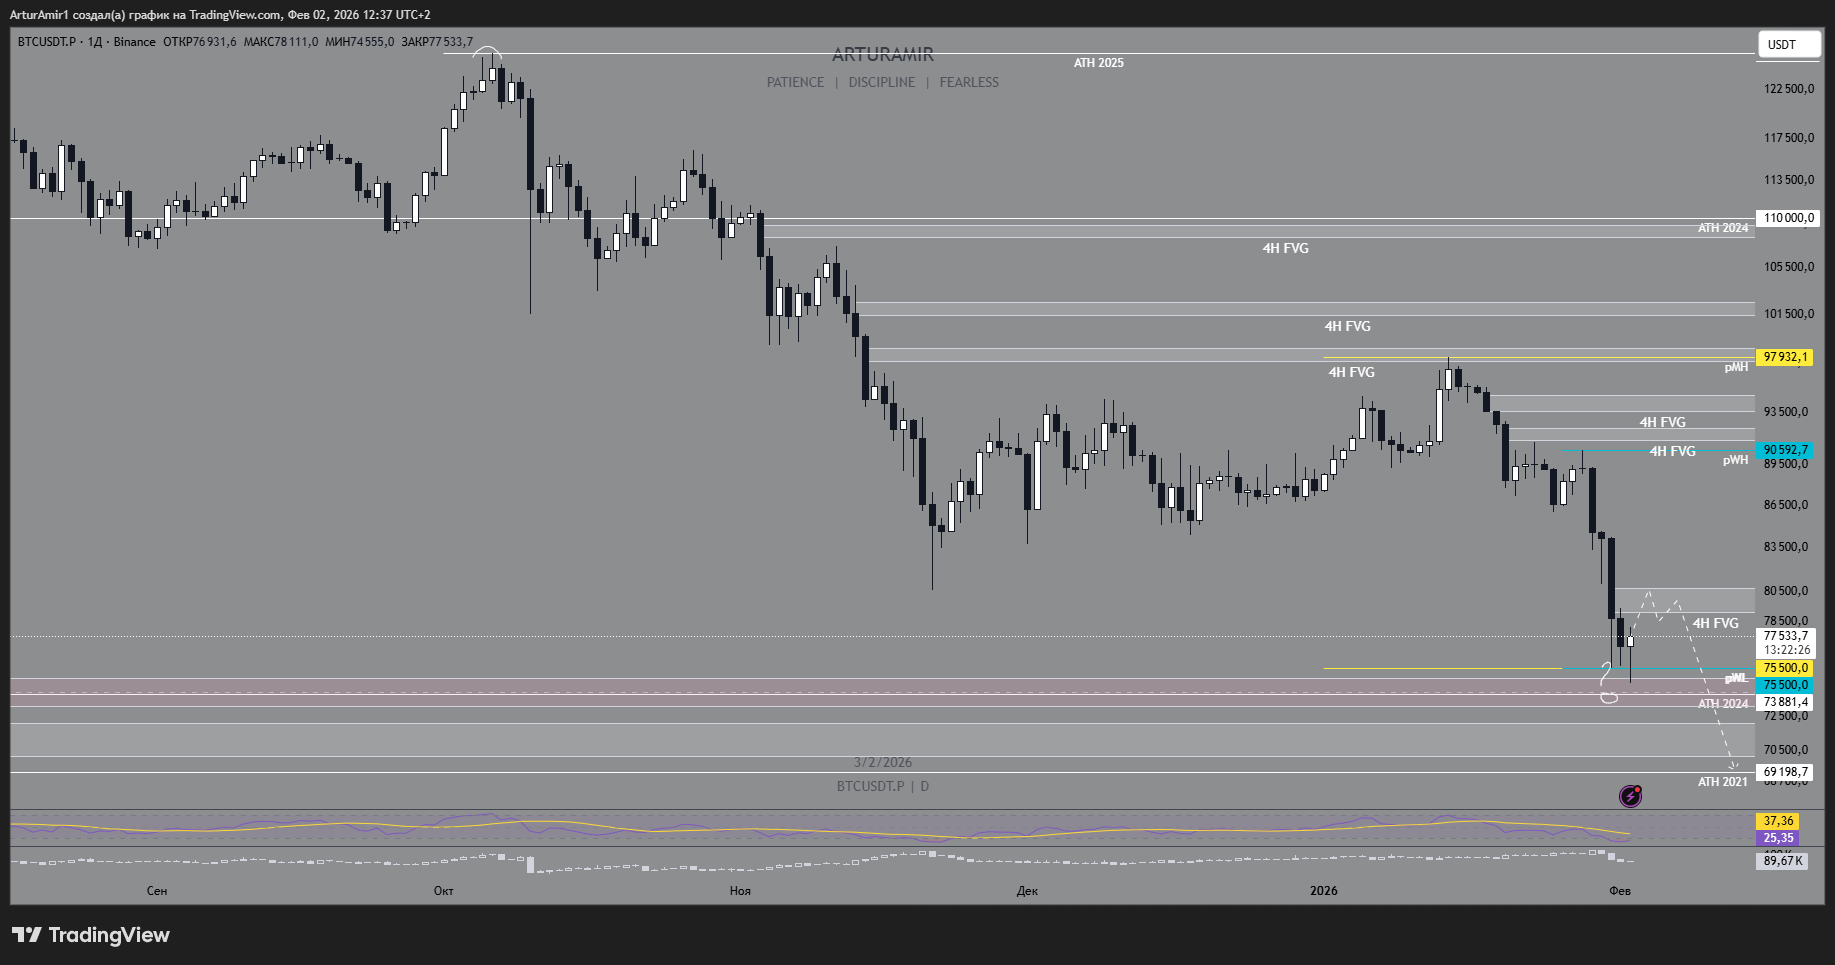Image resolution: width=1835 pixels, height=965 pixels.
Task: Select the yellow 75 500,0 price label
Action: [1784, 668]
